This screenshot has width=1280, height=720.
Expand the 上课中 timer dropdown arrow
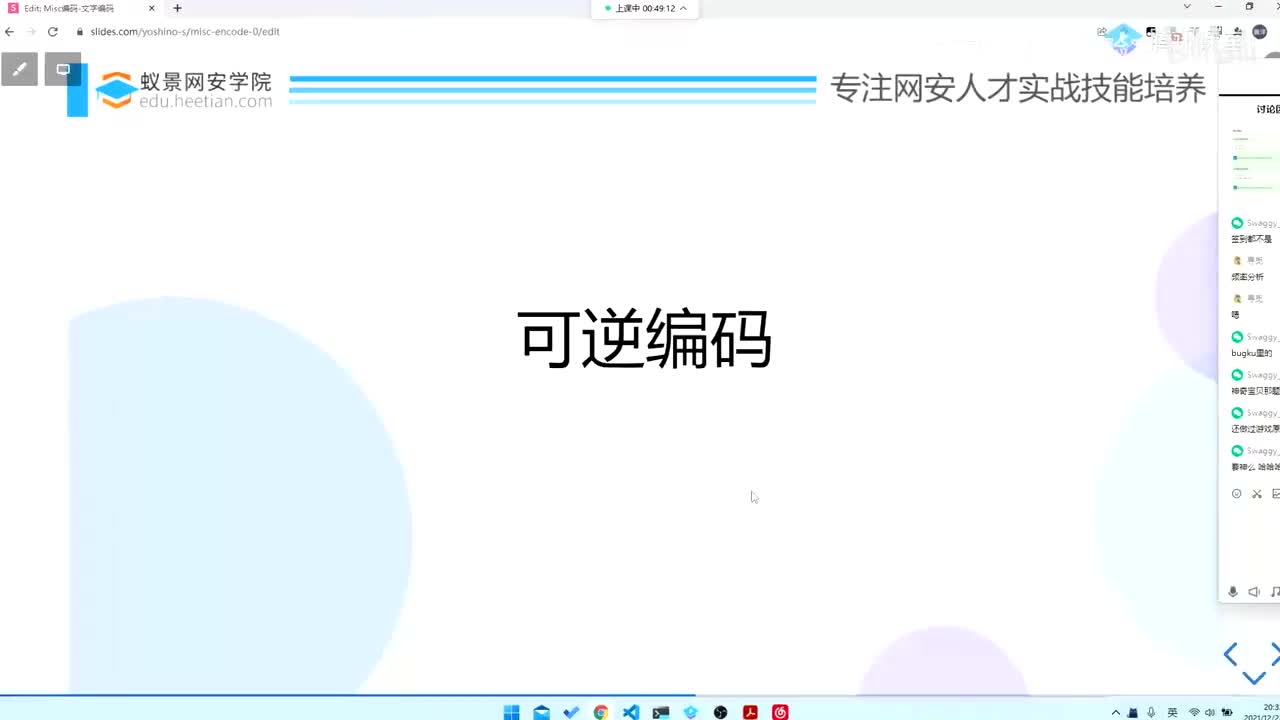pyautogui.click(x=684, y=8)
